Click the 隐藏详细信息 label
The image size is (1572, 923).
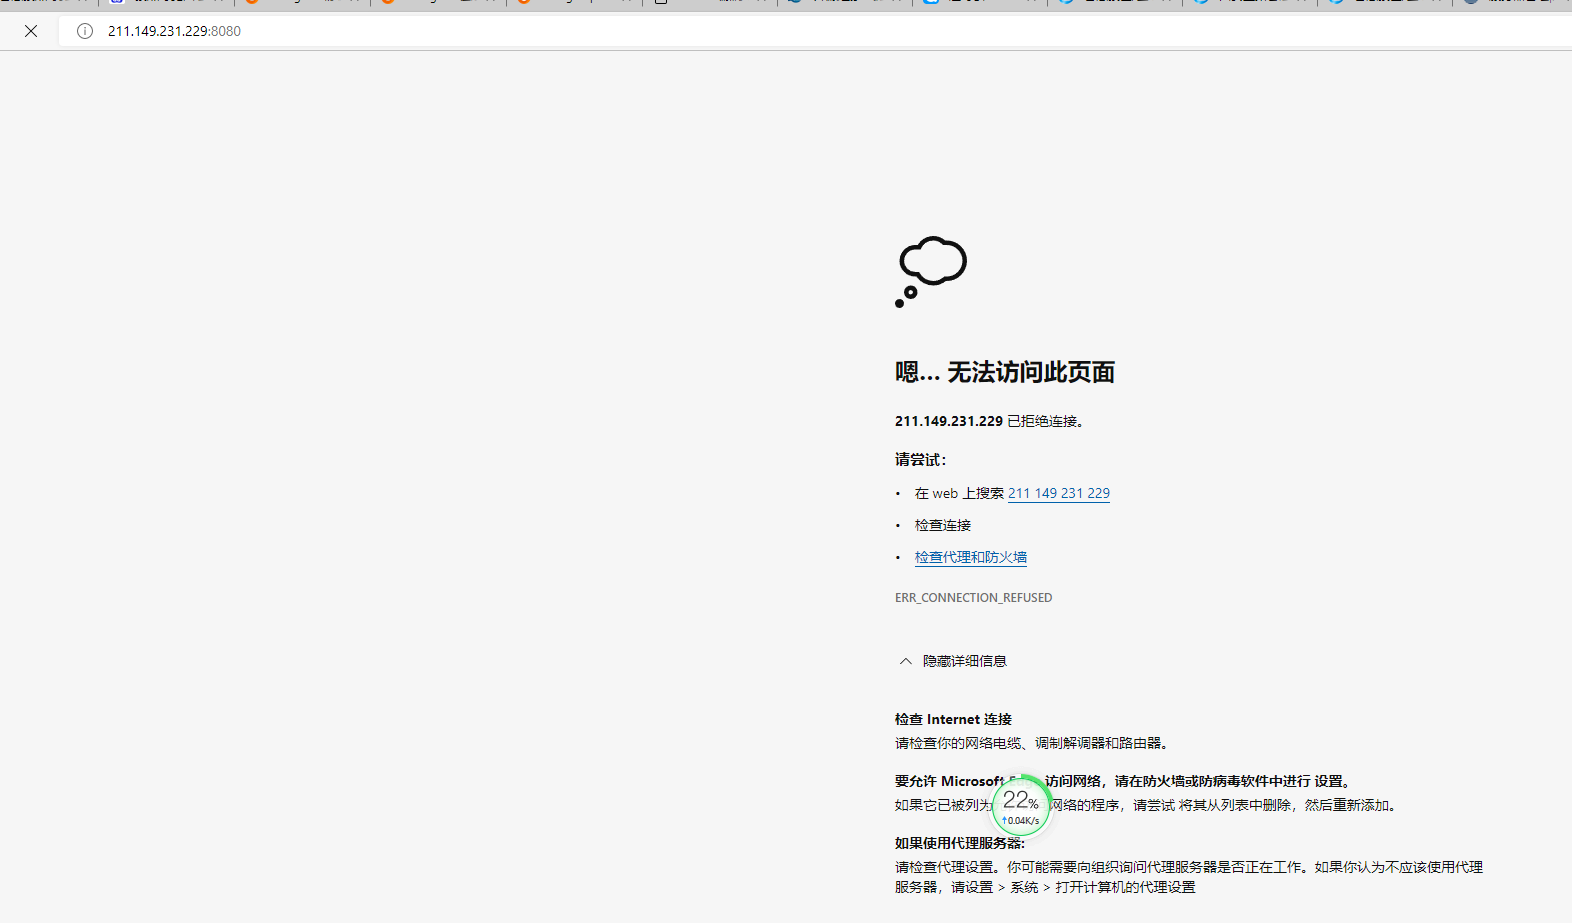pyautogui.click(x=964, y=661)
